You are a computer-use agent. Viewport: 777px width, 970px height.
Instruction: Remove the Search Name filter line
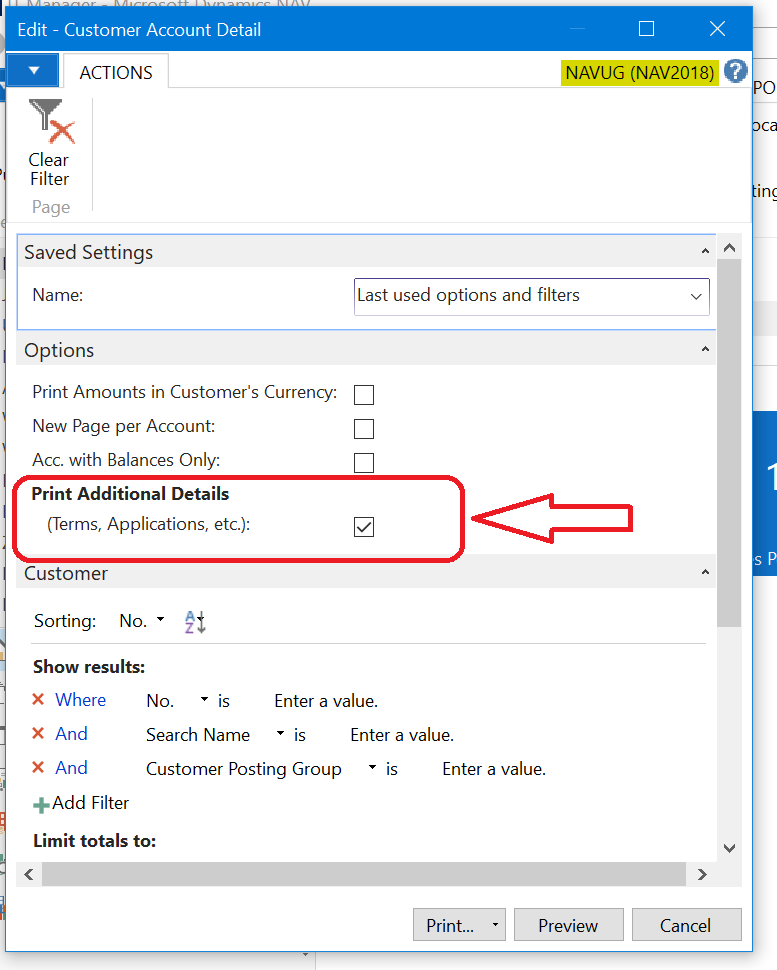[40, 734]
